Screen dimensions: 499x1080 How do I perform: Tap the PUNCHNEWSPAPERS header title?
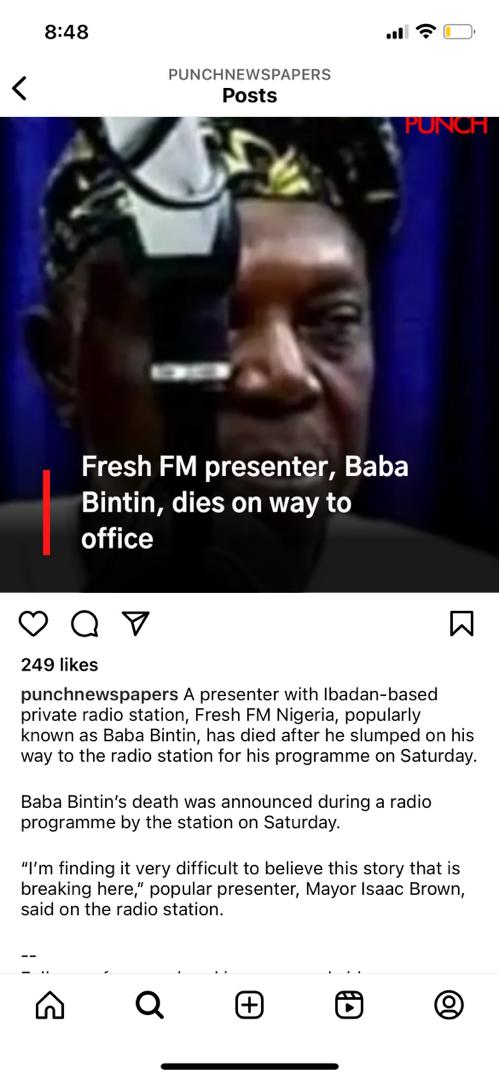(x=250, y=74)
